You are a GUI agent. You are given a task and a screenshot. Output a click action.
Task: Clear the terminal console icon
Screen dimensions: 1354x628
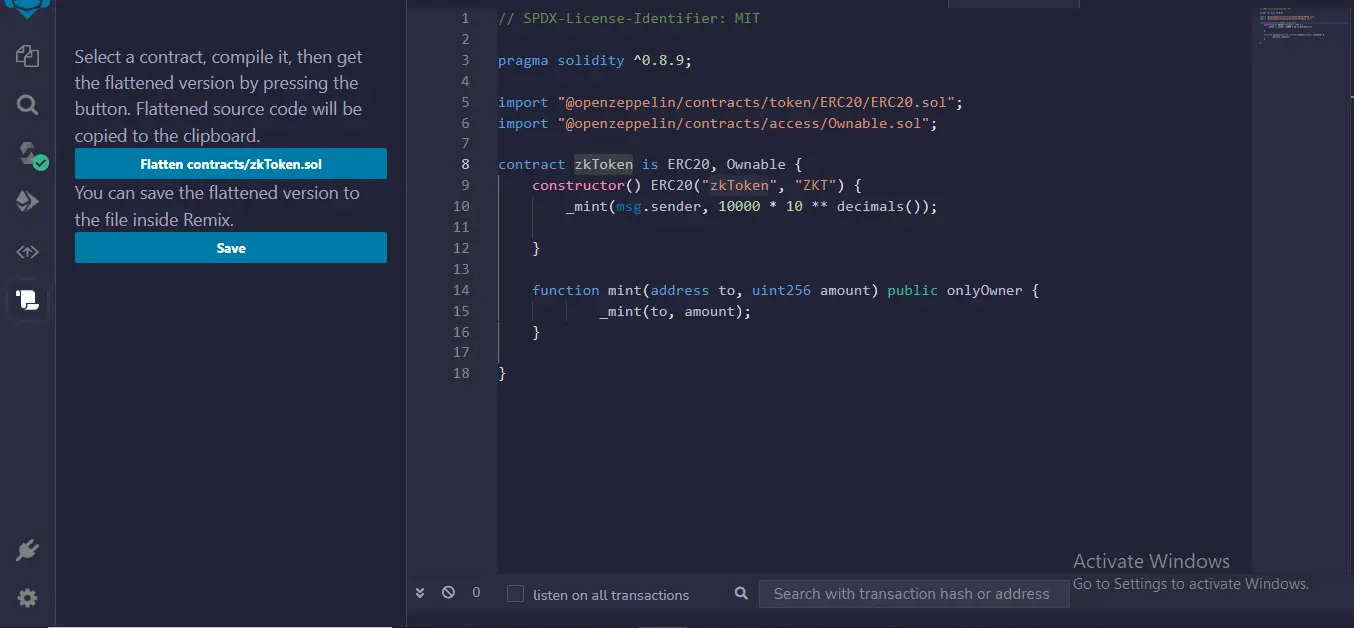(448, 593)
